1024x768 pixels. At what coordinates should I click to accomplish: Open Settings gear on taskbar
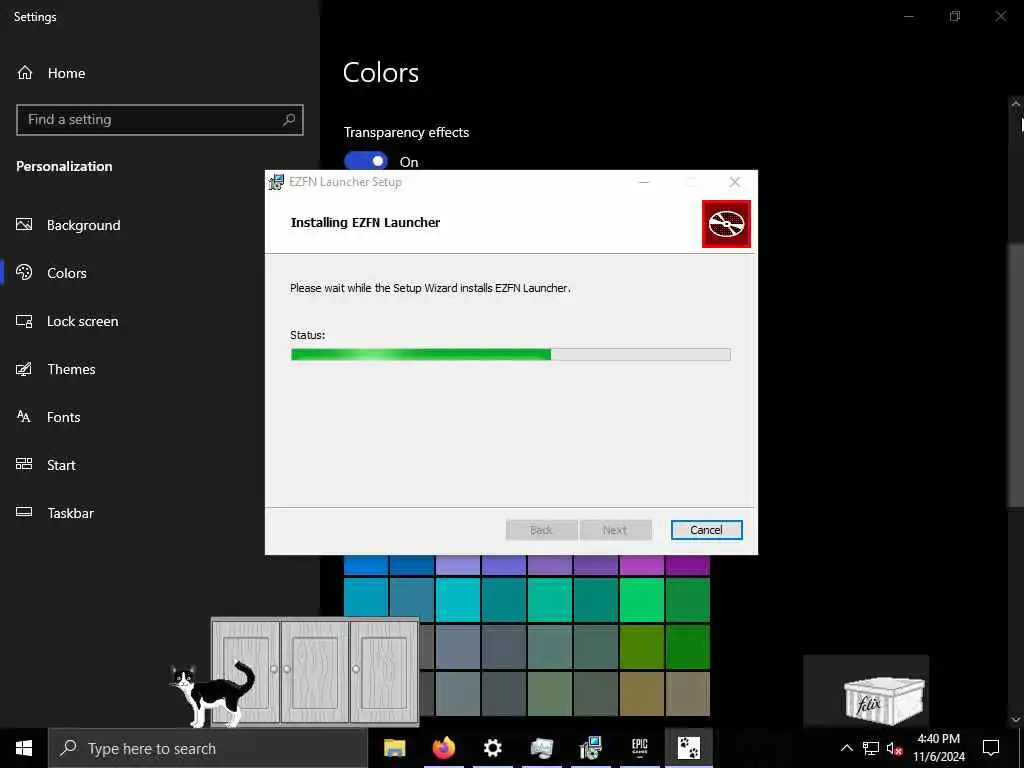[492, 748]
